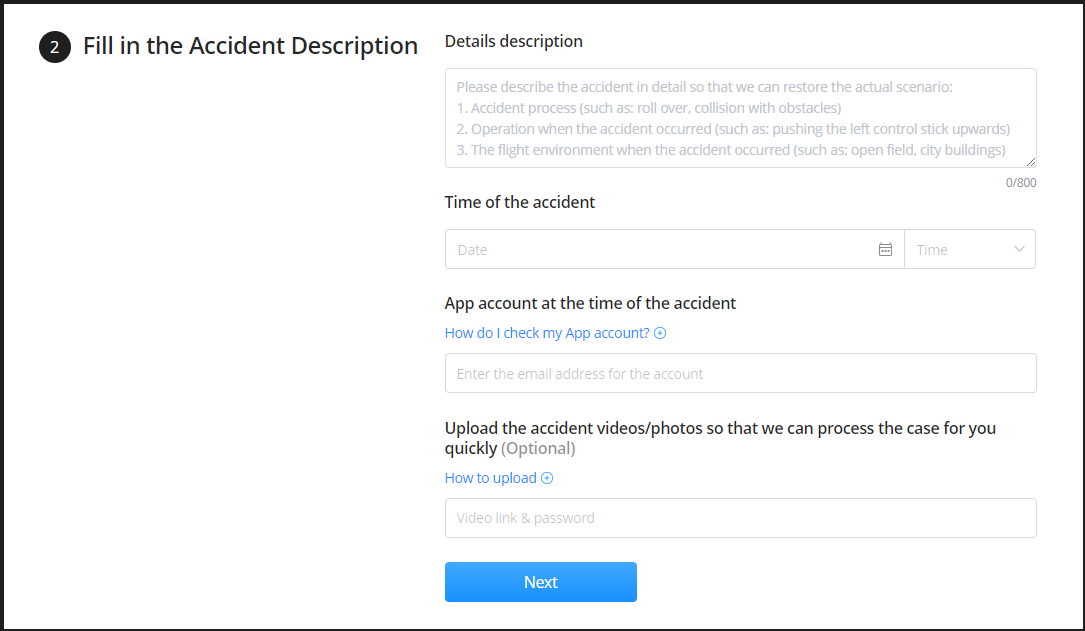Click the "Fill in the Accident Description" heading
The width and height of the screenshot is (1085, 631).
click(x=250, y=46)
